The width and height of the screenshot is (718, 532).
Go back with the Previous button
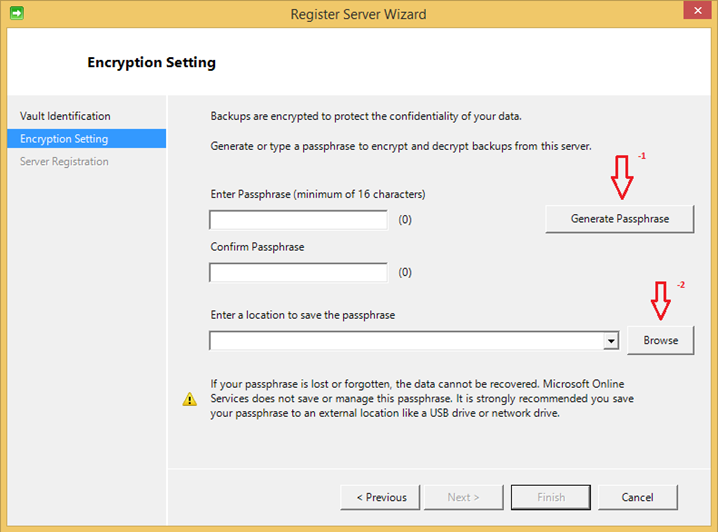pyautogui.click(x=380, y=497)
